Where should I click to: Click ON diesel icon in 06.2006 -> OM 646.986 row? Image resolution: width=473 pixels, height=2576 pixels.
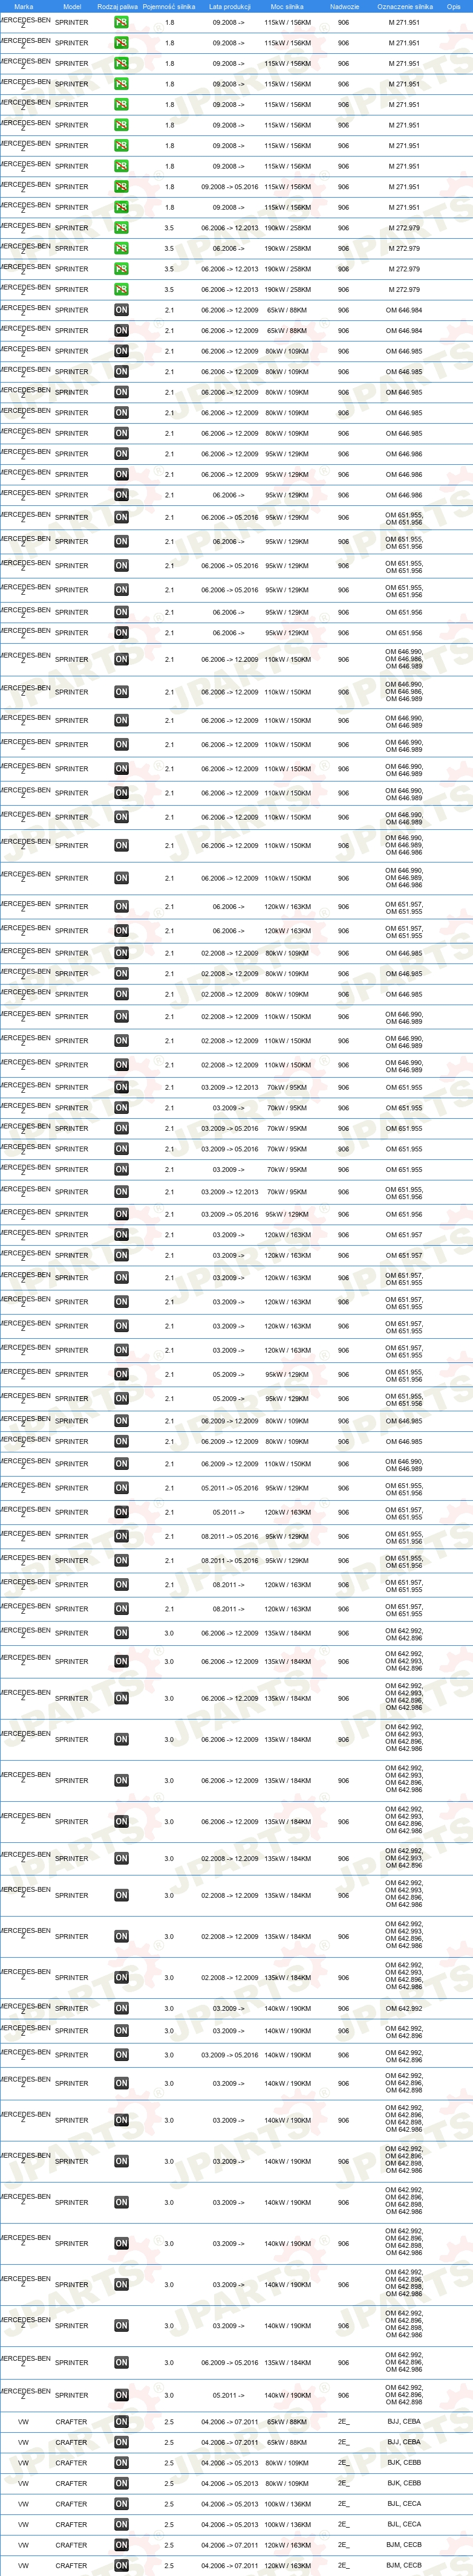click(121, 495)
